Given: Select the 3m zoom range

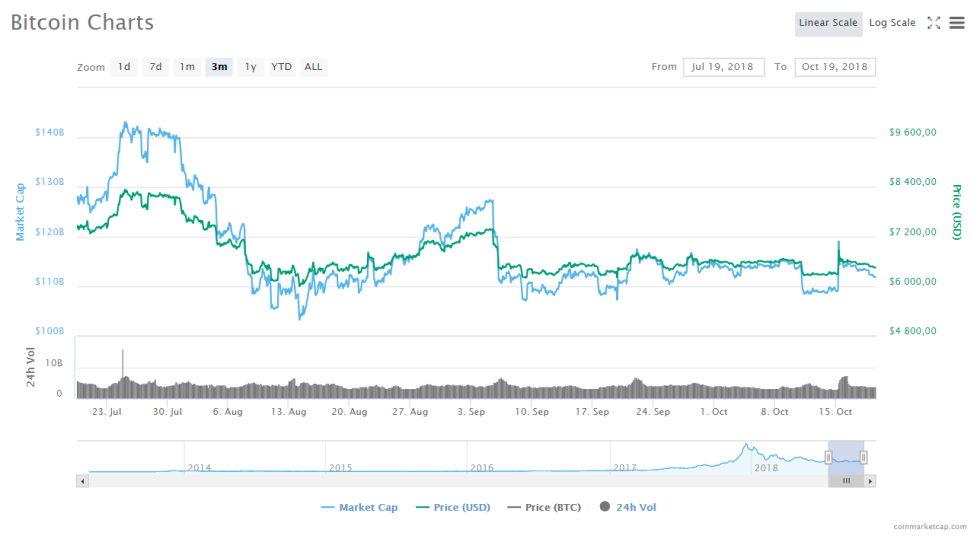Looking at the screenshot, I should (219, 67).
